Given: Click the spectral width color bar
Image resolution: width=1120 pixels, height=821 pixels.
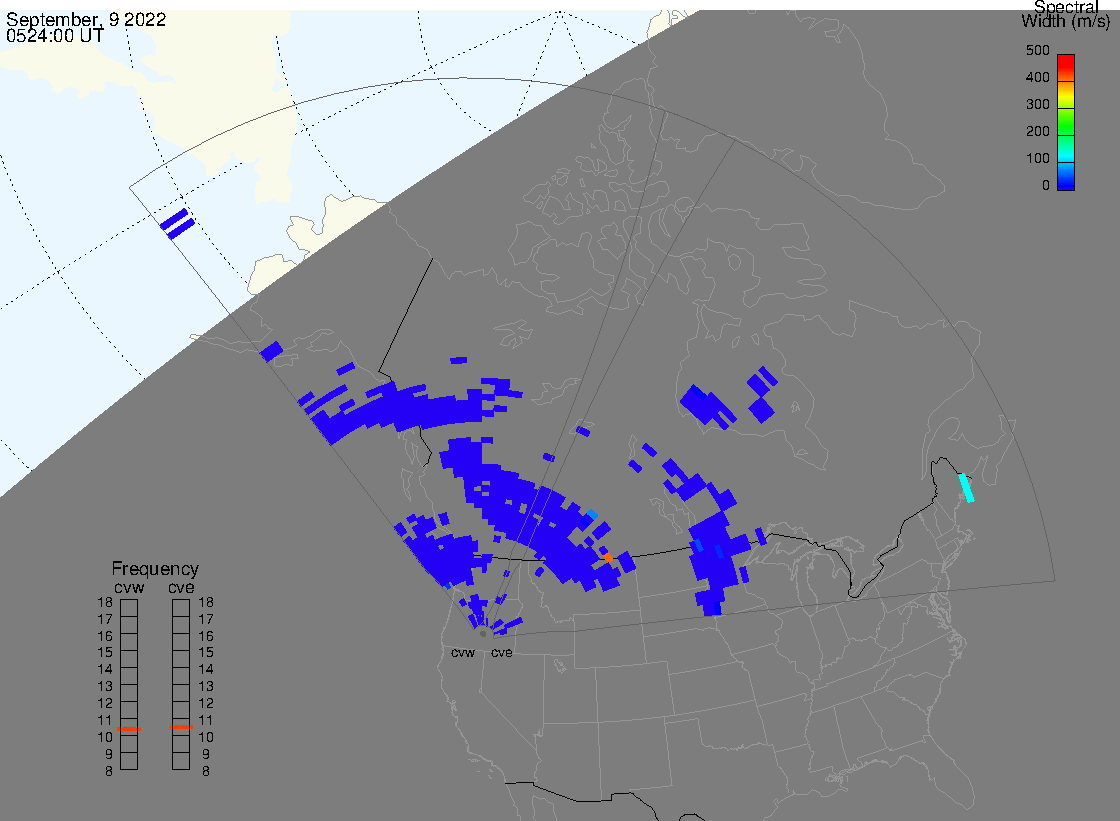Looking at the screenshot, I should 1066,122.
